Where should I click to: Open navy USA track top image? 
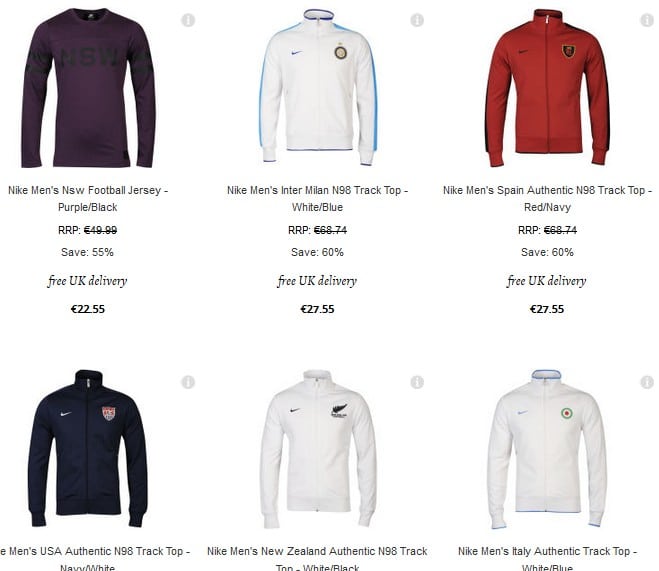pos(88,448)
